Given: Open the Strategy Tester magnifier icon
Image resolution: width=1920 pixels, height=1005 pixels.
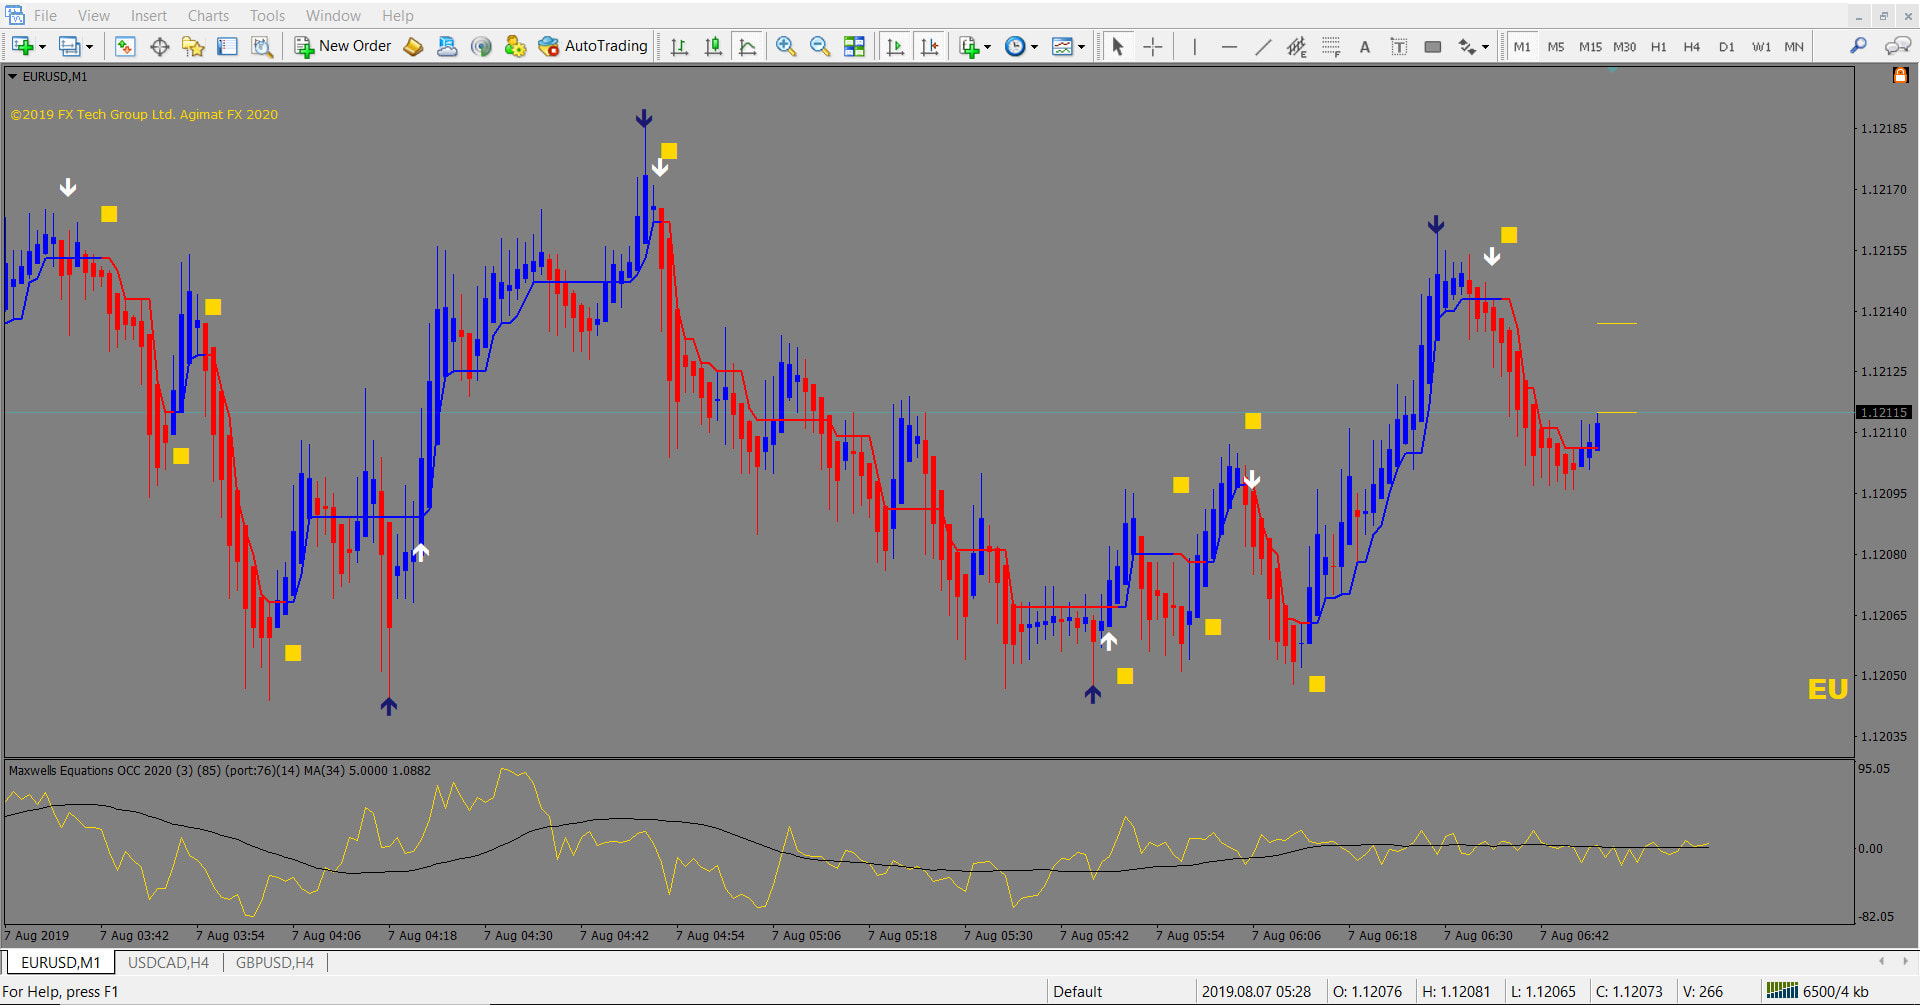Looking at the screenshot, I should 261,46.
